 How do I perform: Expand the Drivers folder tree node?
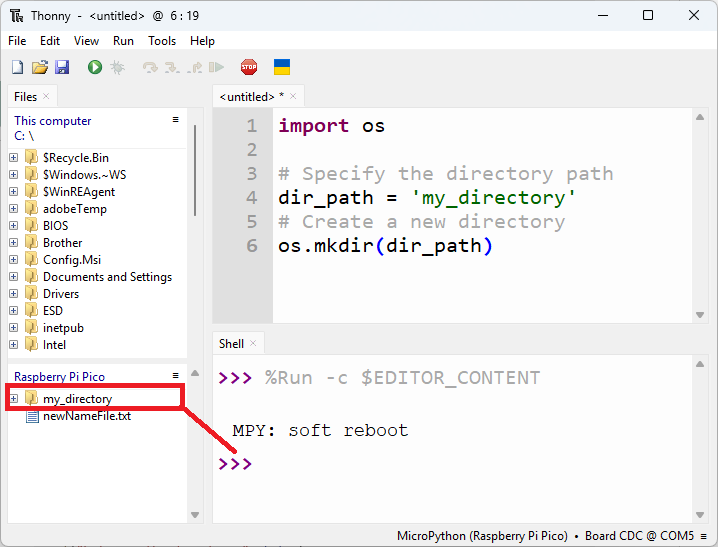coord(14,294)
